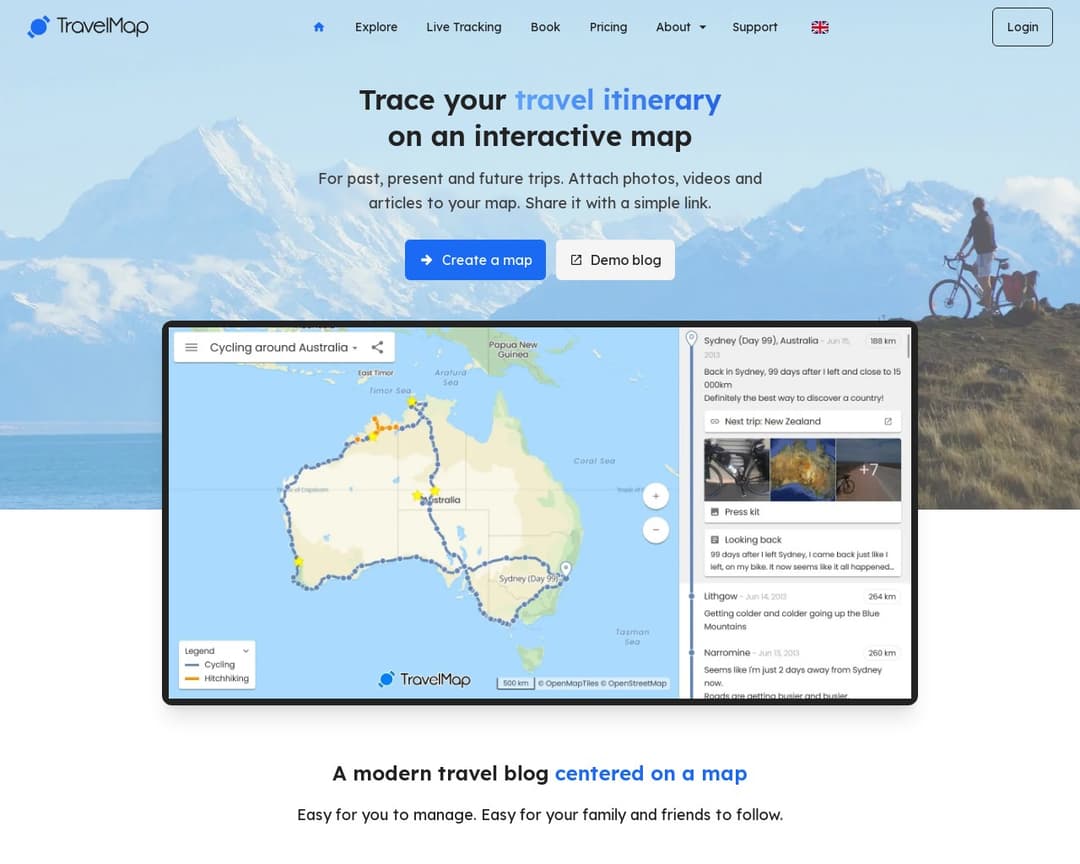Select Explore in the navigation menu
Image resolution: width=1080 pixels, height=864 pixels.
(x=376, y=27)
